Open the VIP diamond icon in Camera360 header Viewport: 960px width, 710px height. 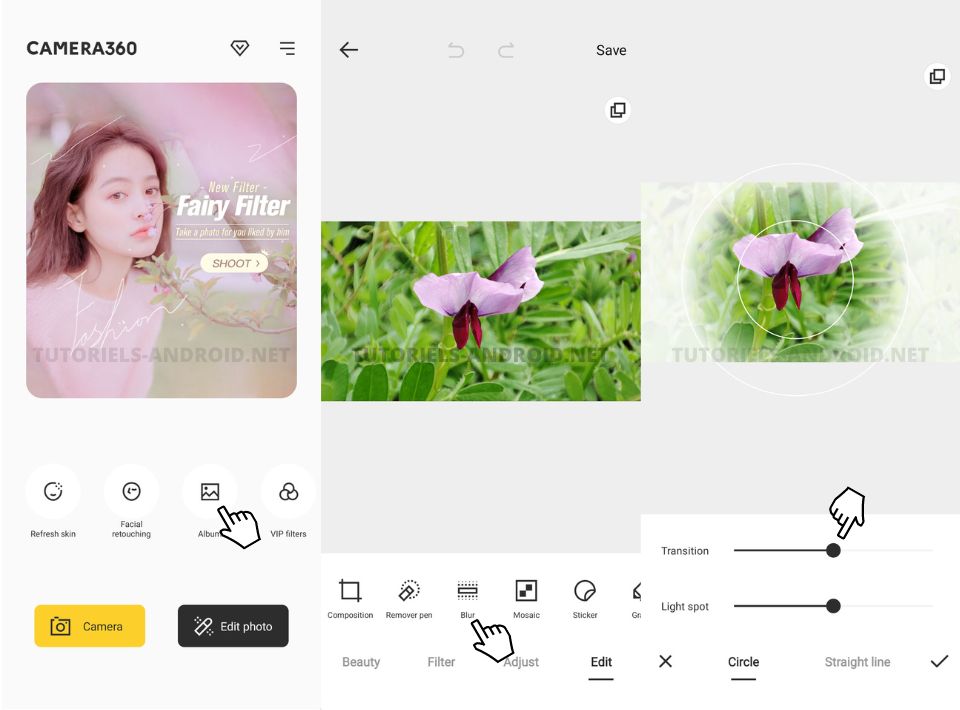click(x=239, y=48)
